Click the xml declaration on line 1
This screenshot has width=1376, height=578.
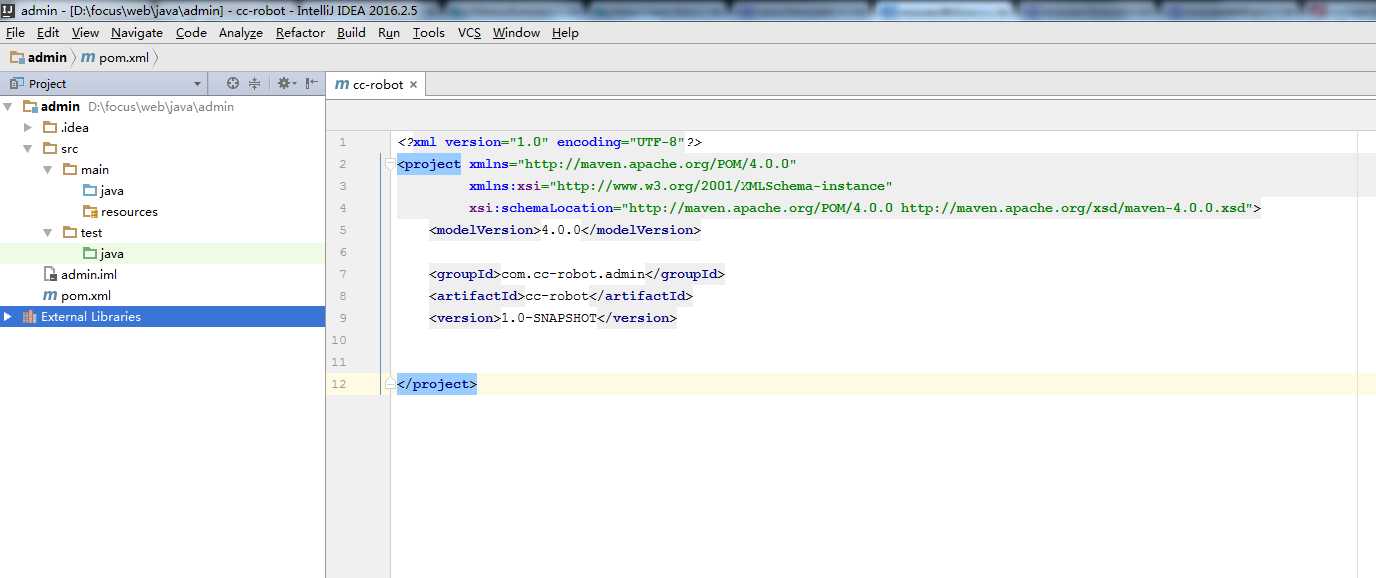pyautogui.click(x=550, y=142)
